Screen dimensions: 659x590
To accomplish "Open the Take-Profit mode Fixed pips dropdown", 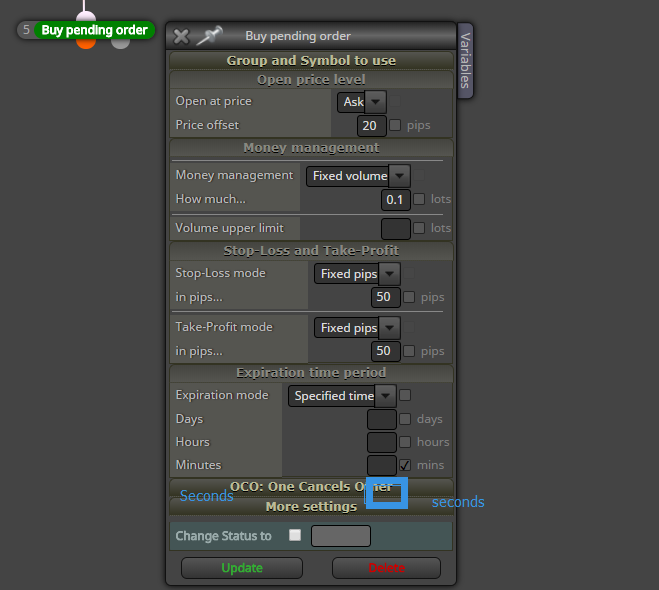I will pyautogui.click(x=357, y=328).
